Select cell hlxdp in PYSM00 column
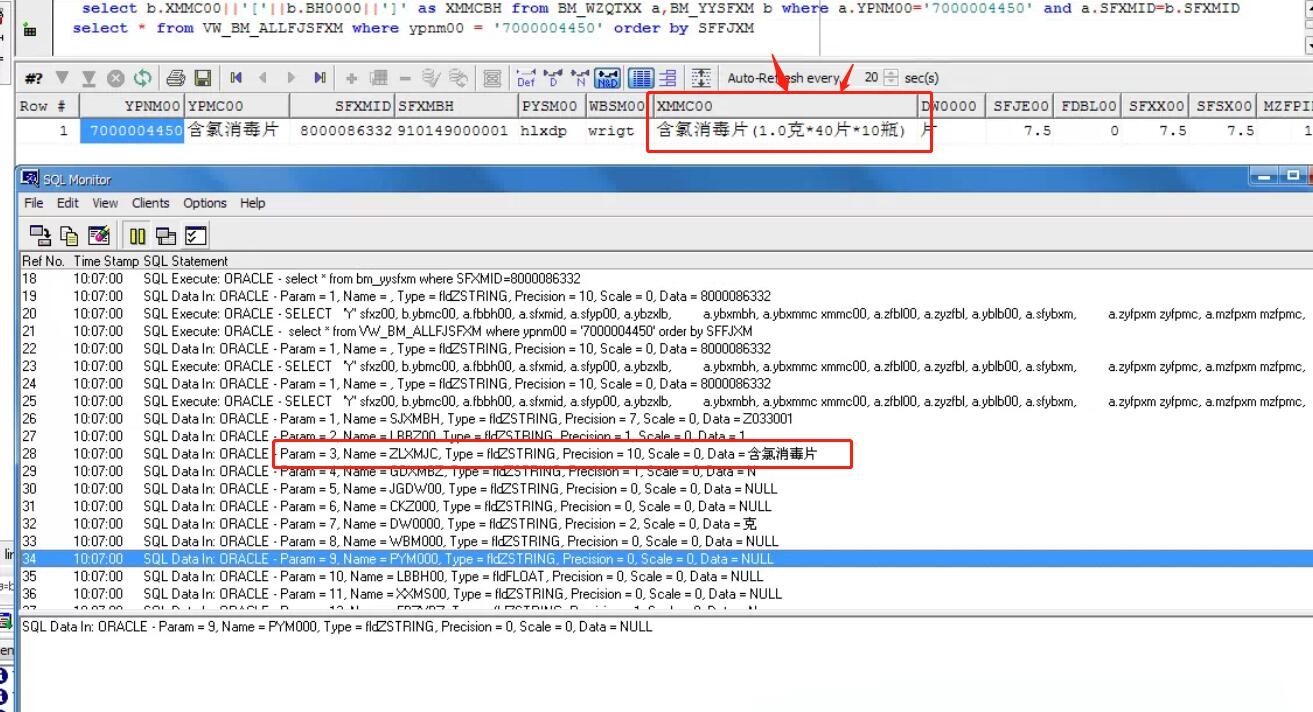1313x712 pixels. (x=551, y=131)
